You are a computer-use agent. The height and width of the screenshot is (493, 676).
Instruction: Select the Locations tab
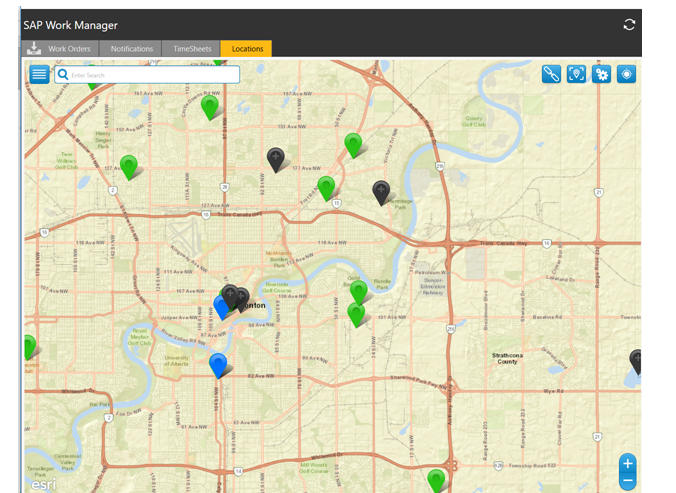(x=247, y=49)
